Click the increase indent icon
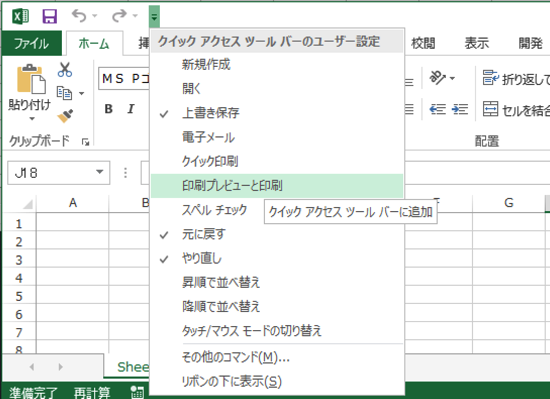Image resolution: width=550 pixels, height=399 pixels. tap(460, 109)
